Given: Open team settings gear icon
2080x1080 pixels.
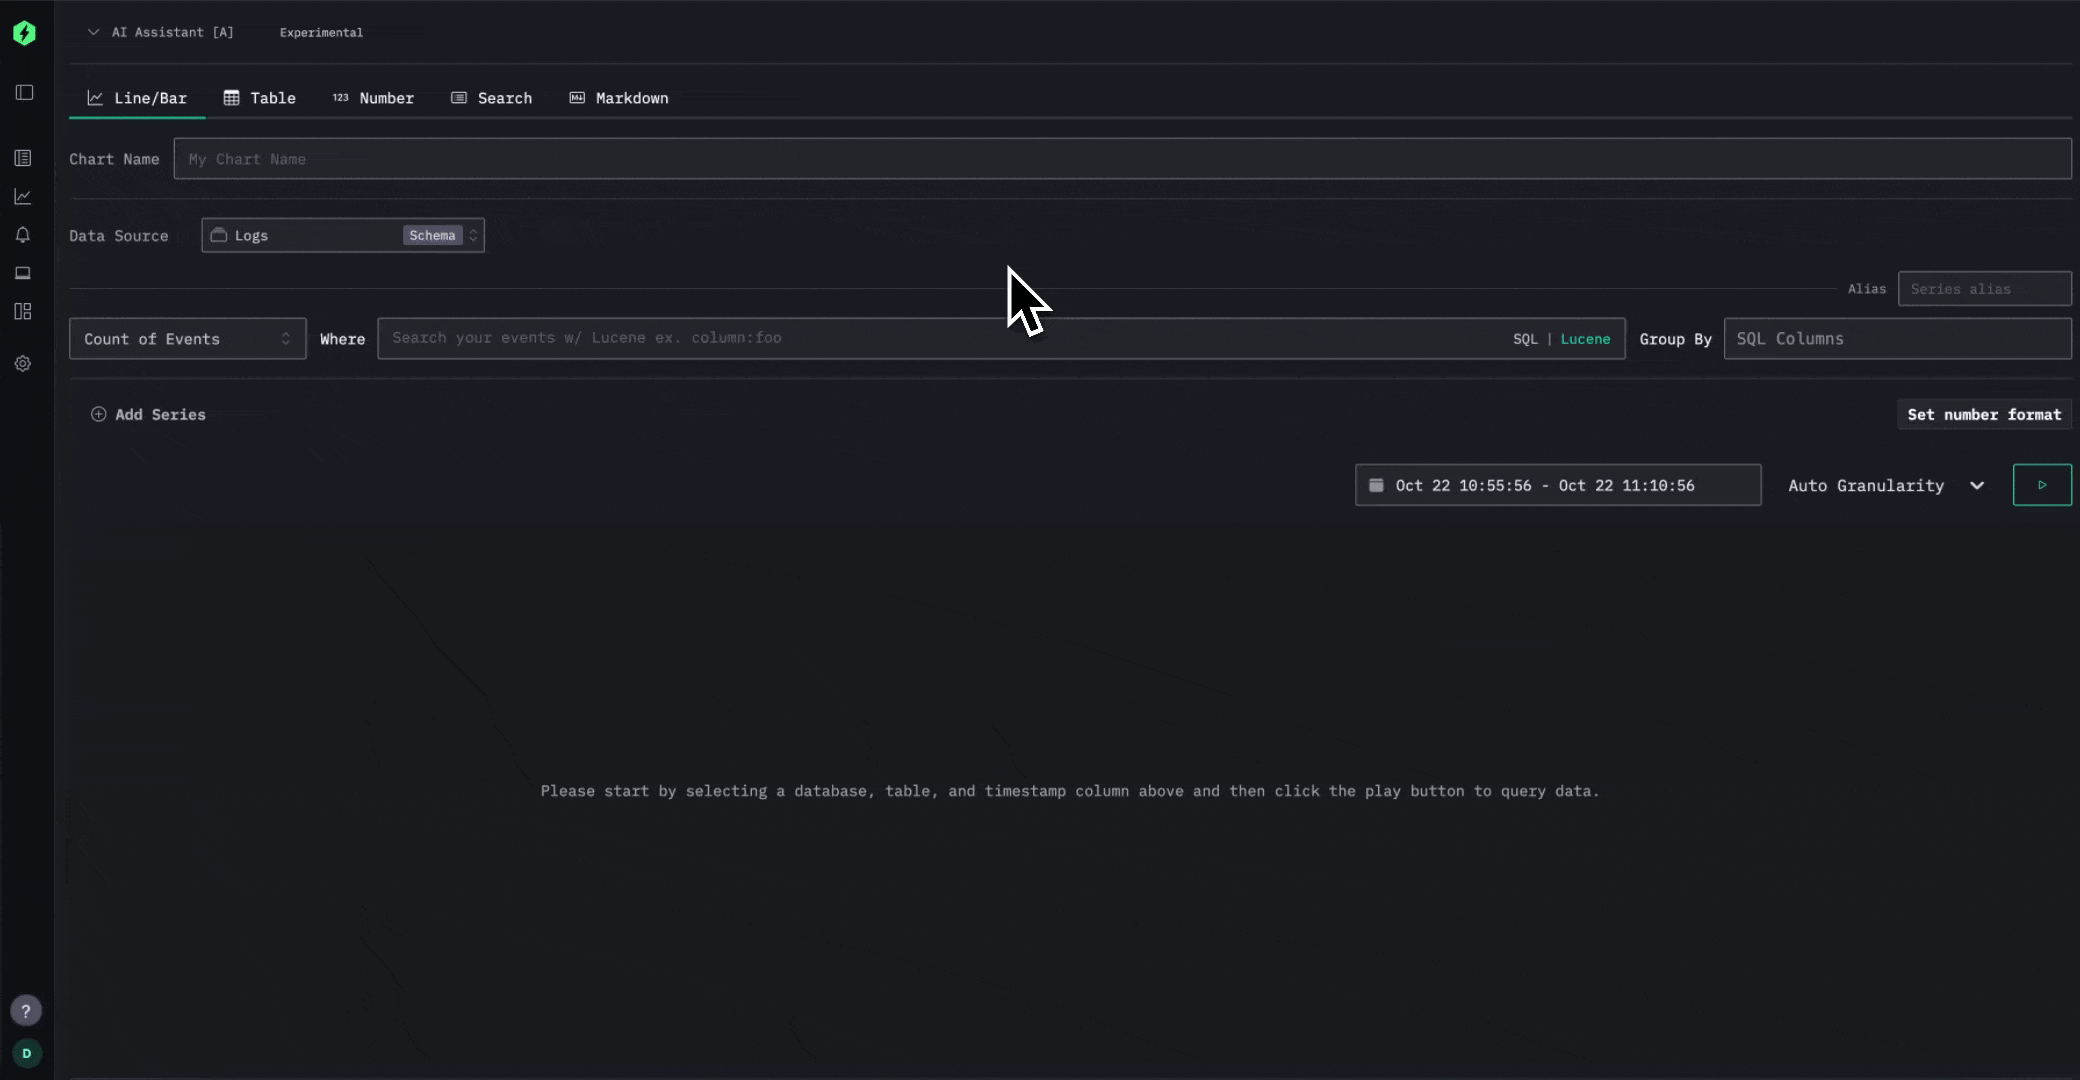Looking at the screenshot, I should pos(23,364).
